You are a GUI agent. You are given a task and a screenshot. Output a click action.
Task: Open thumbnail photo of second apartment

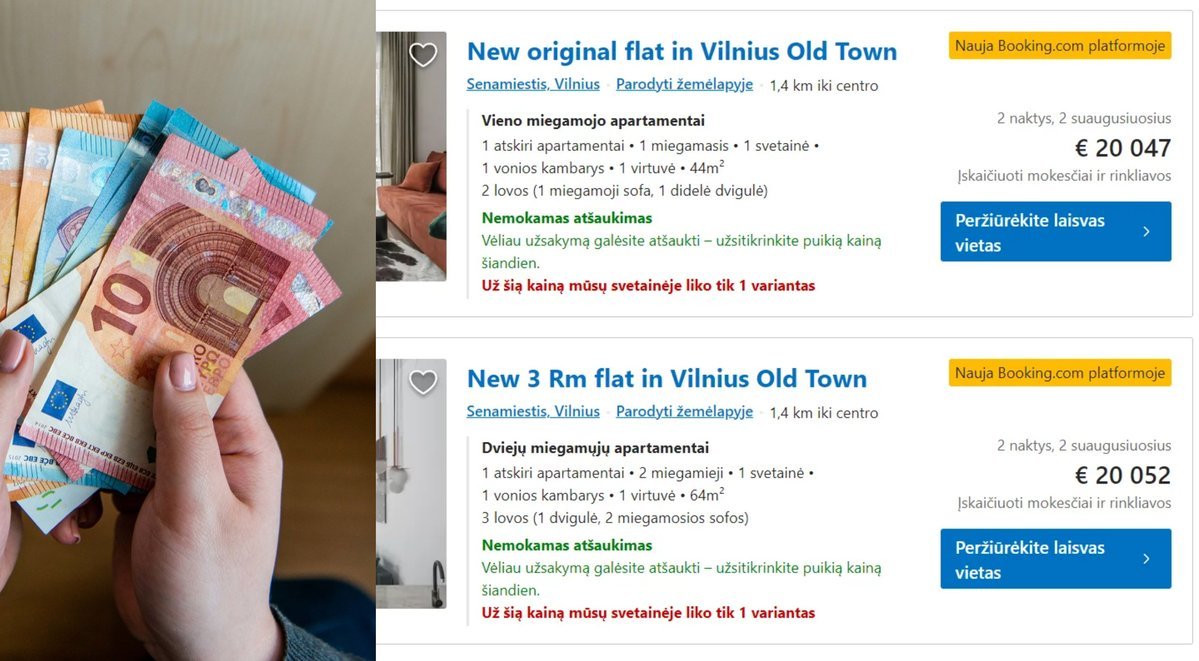pyautogui.click(x=411, y=484)
